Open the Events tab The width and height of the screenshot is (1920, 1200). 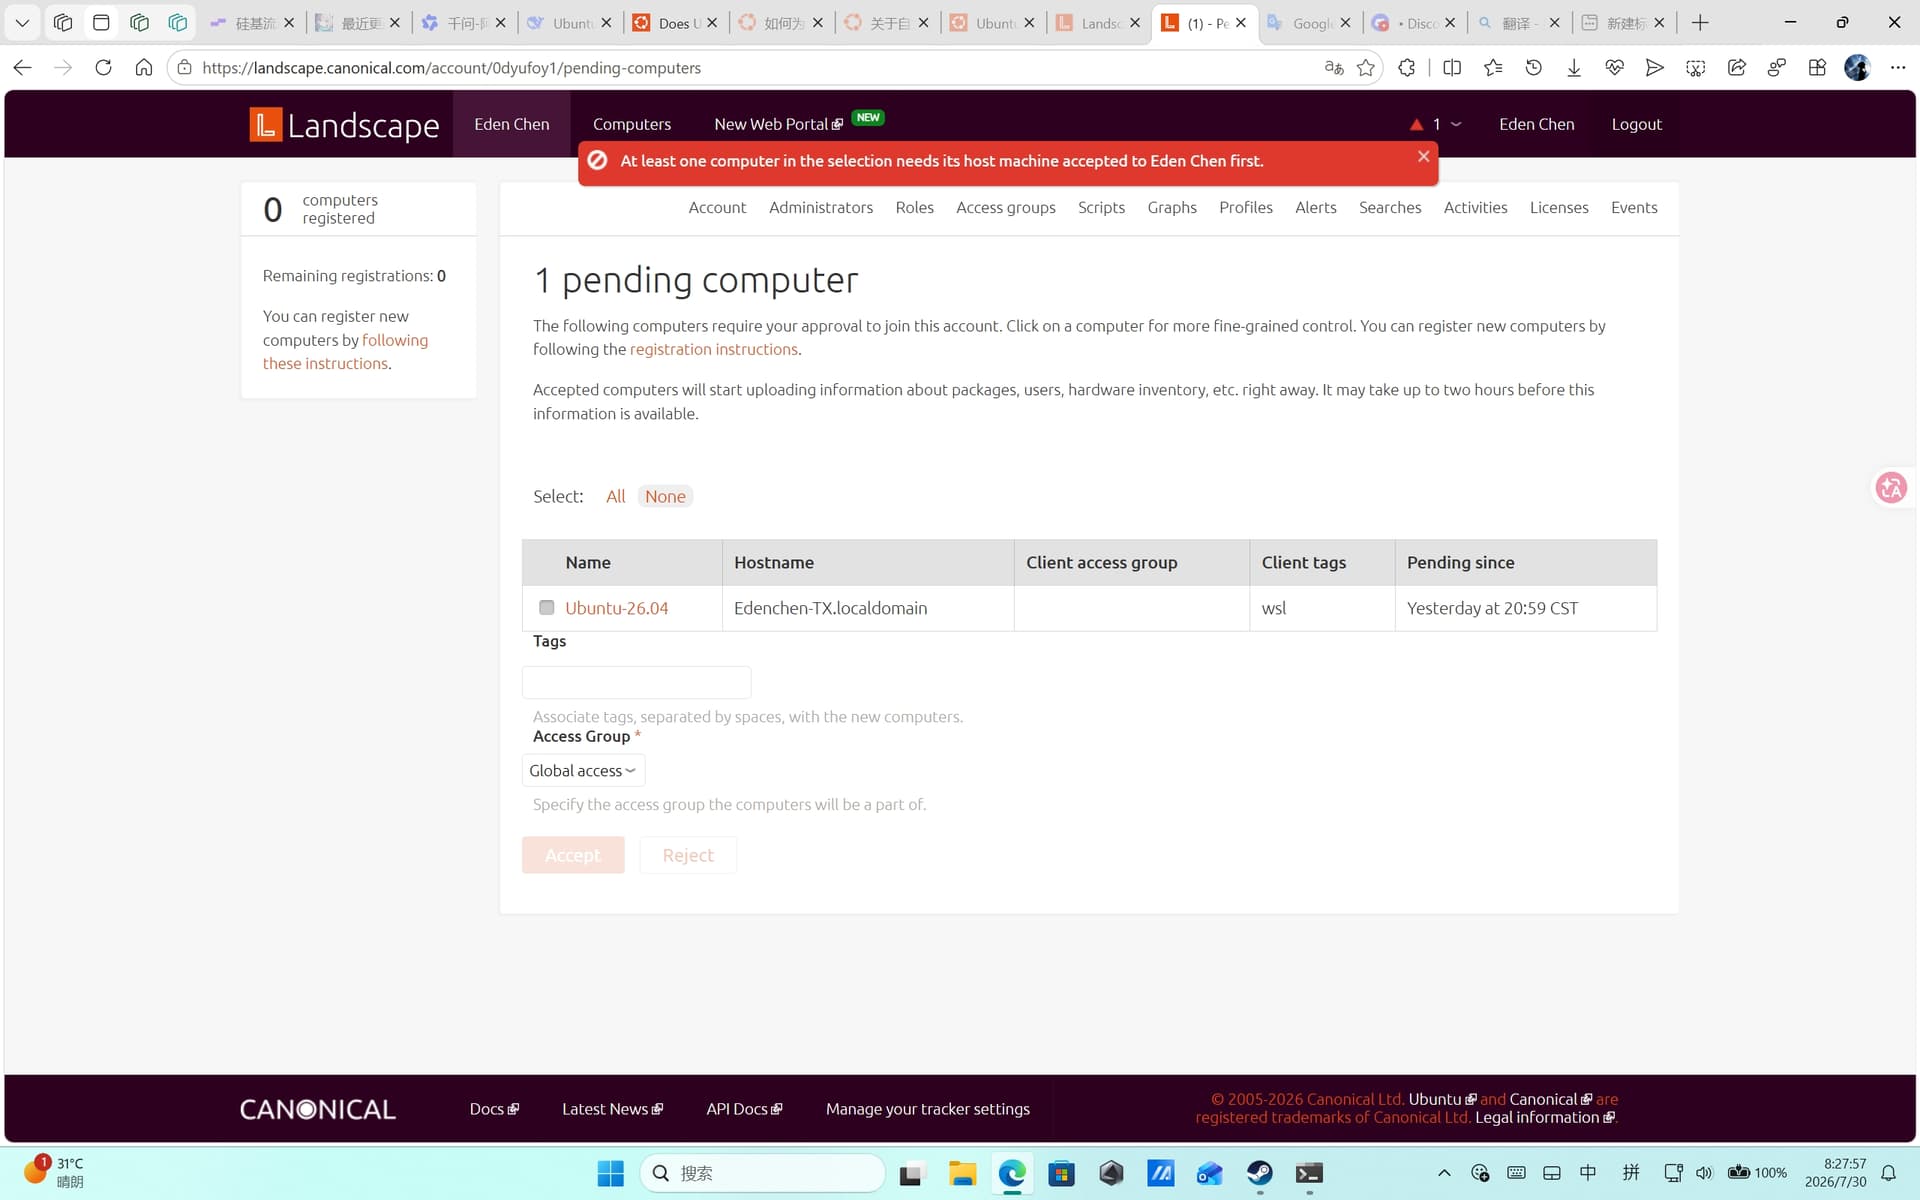point(1634,207)
